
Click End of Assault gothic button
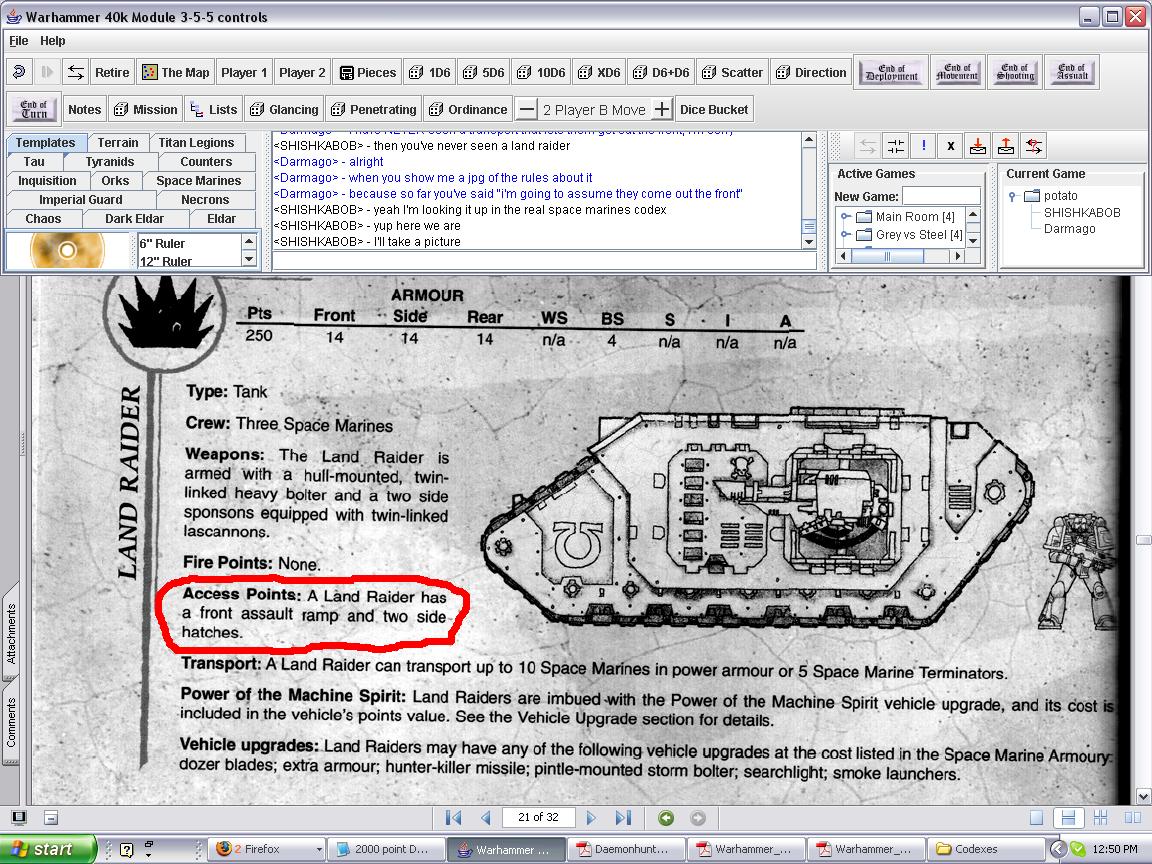(1072, 72)
